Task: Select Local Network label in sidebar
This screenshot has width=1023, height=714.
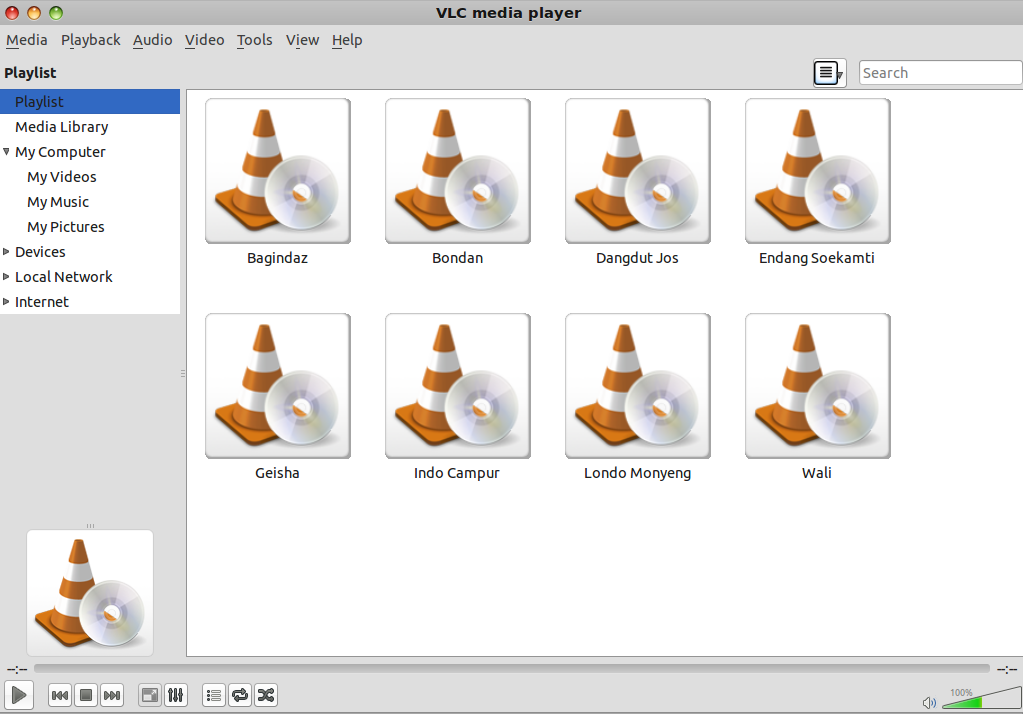Action: pyautogui.click(x=63, y=277)
